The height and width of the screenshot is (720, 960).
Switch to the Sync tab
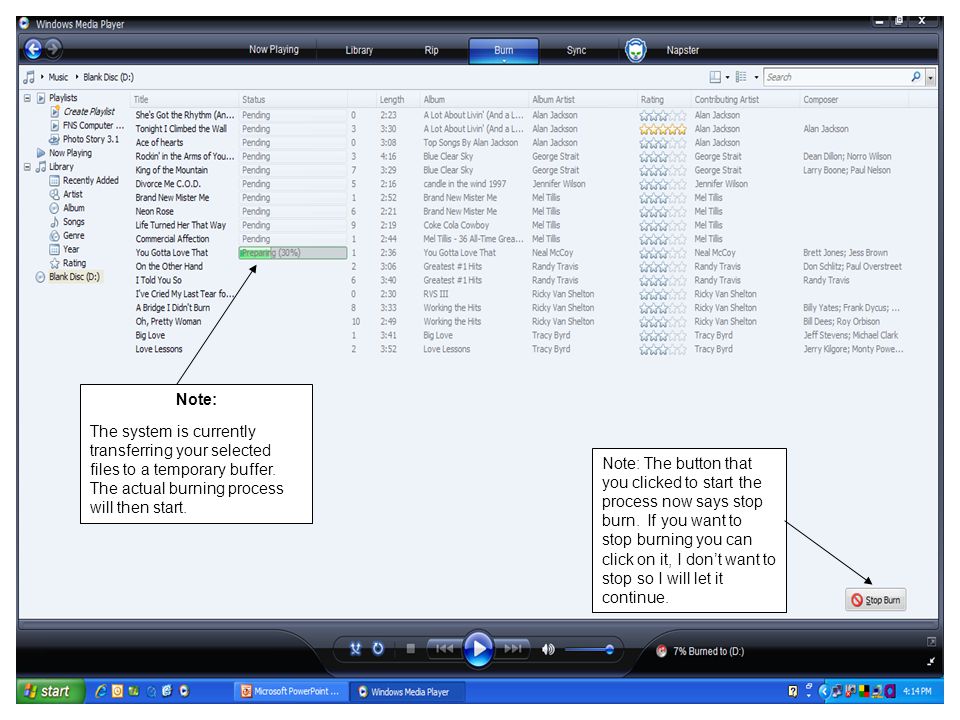pyautogui.click(x=576, y=50)
